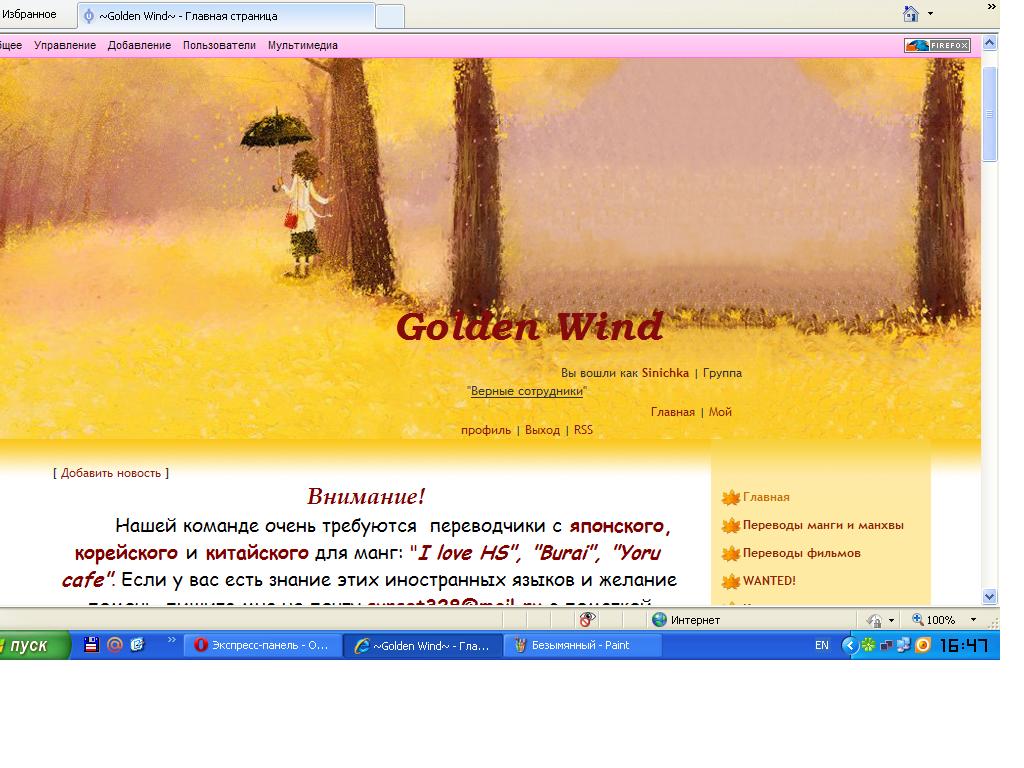
Task: Click the network connection tray icon
Action: click(x=886, y=646)
